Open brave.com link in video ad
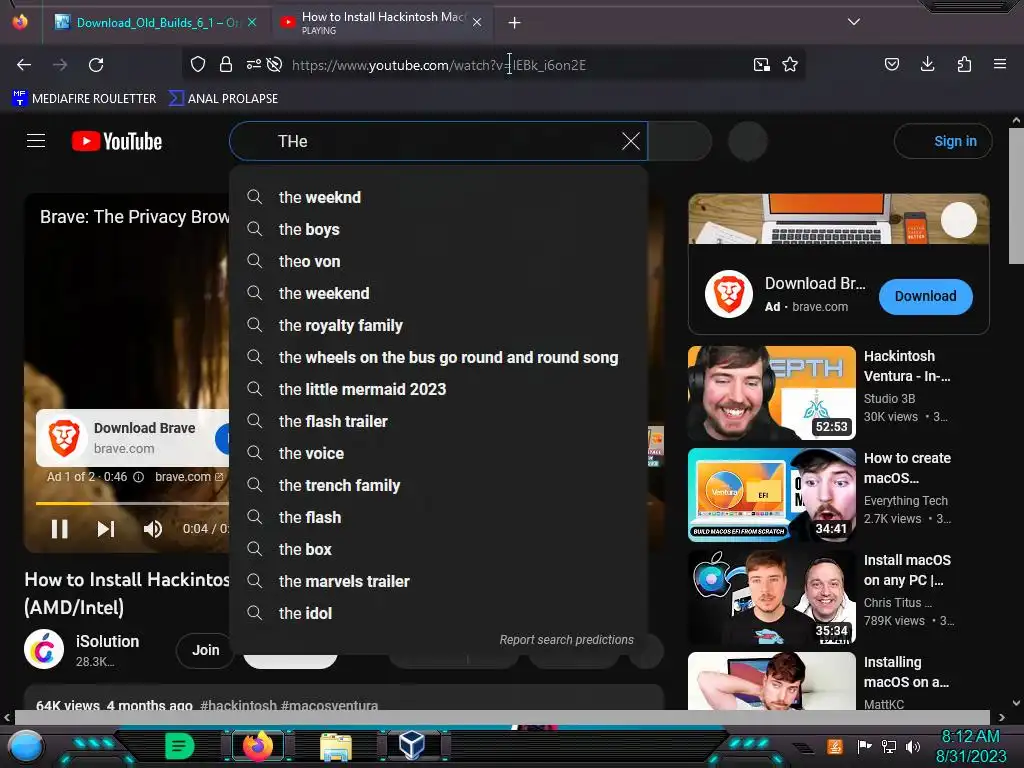The height and width of the screenshot is (768, 1024). (x=189, y=477)
